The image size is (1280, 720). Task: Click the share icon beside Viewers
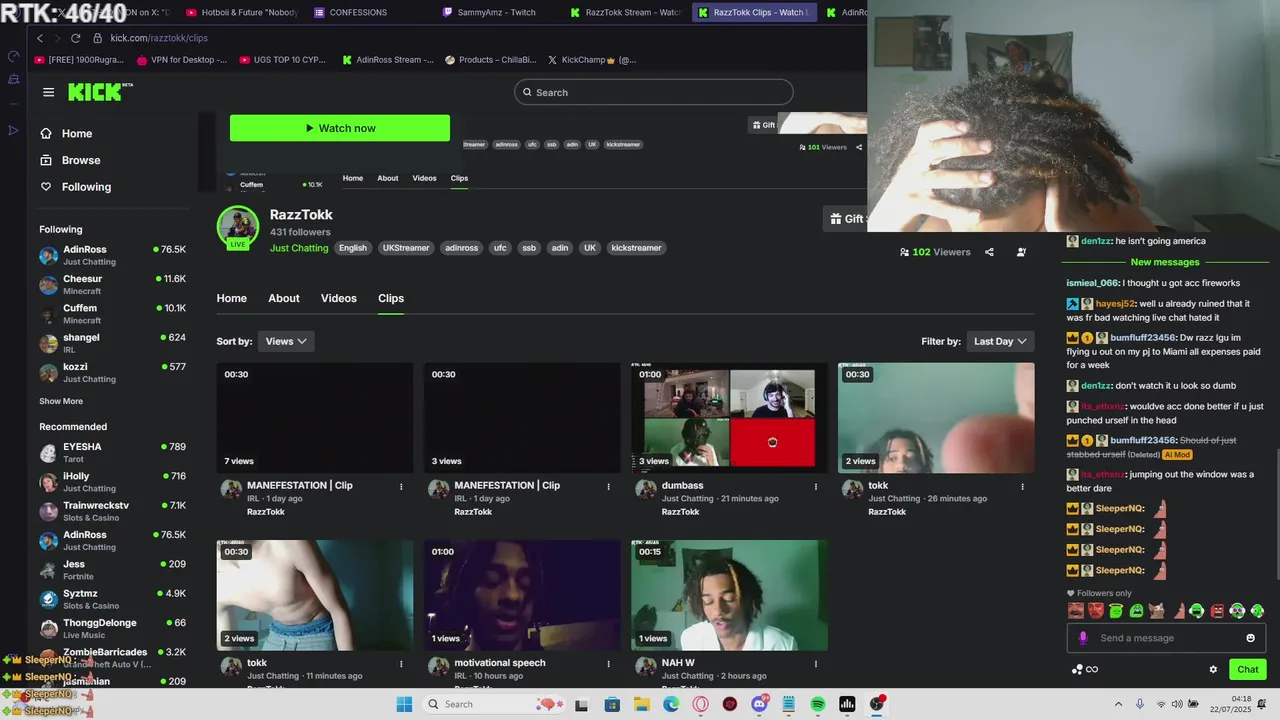pyautogui.click(x=989, y=252)
